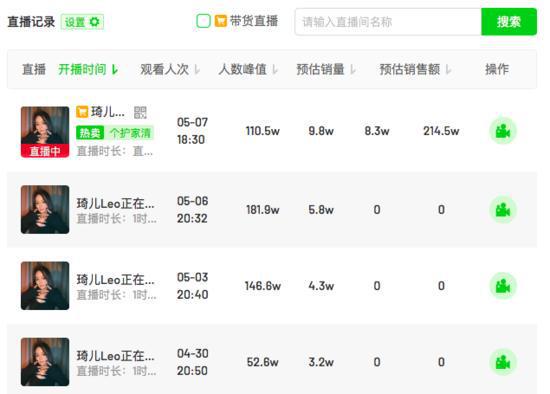Sort by 预估销售额 column
This screenshot has height=394, width=550.
click(415, 69)
